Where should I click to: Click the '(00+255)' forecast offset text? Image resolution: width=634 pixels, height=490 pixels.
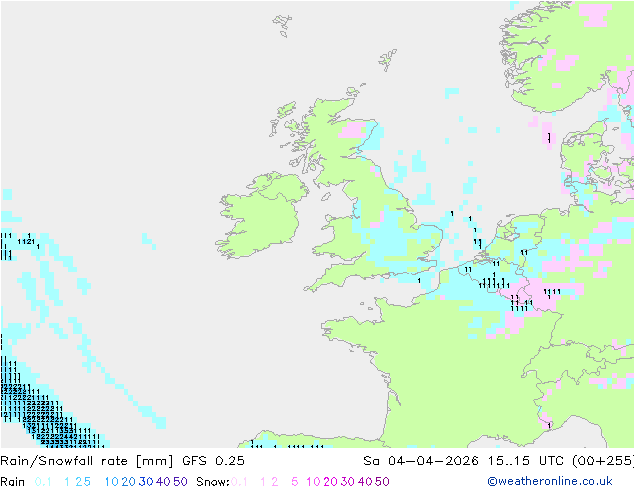[603, 461]
